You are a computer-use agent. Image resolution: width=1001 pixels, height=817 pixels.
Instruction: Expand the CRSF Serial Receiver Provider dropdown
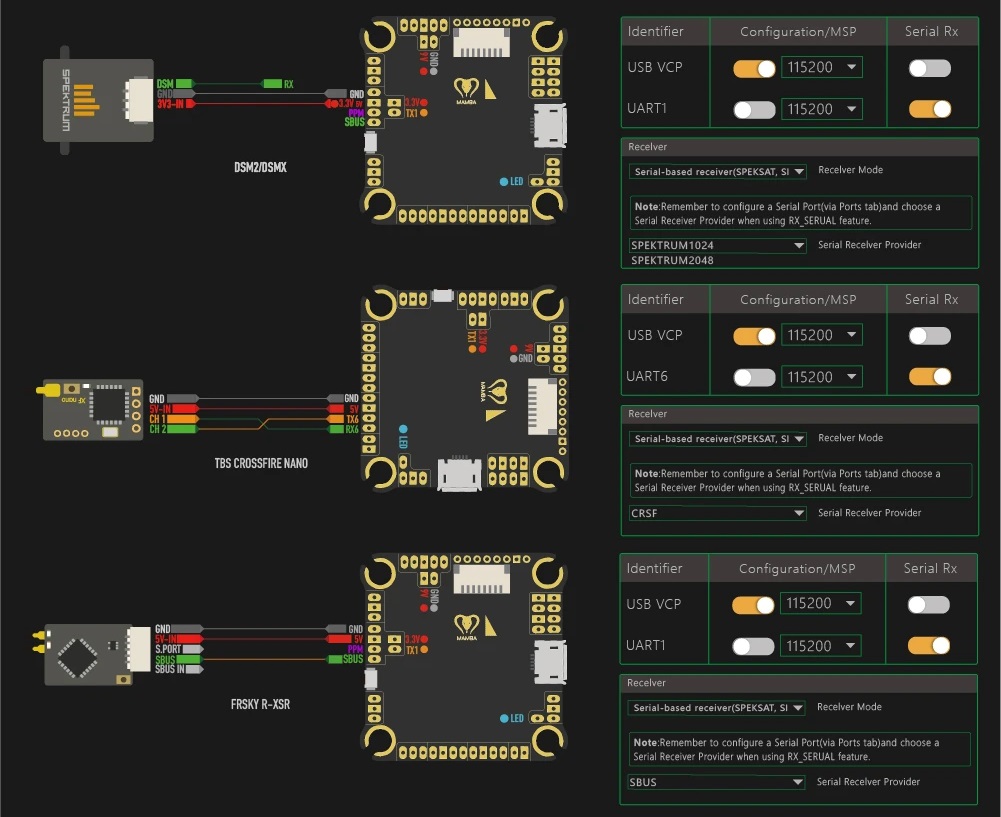[x=718, y=513]
